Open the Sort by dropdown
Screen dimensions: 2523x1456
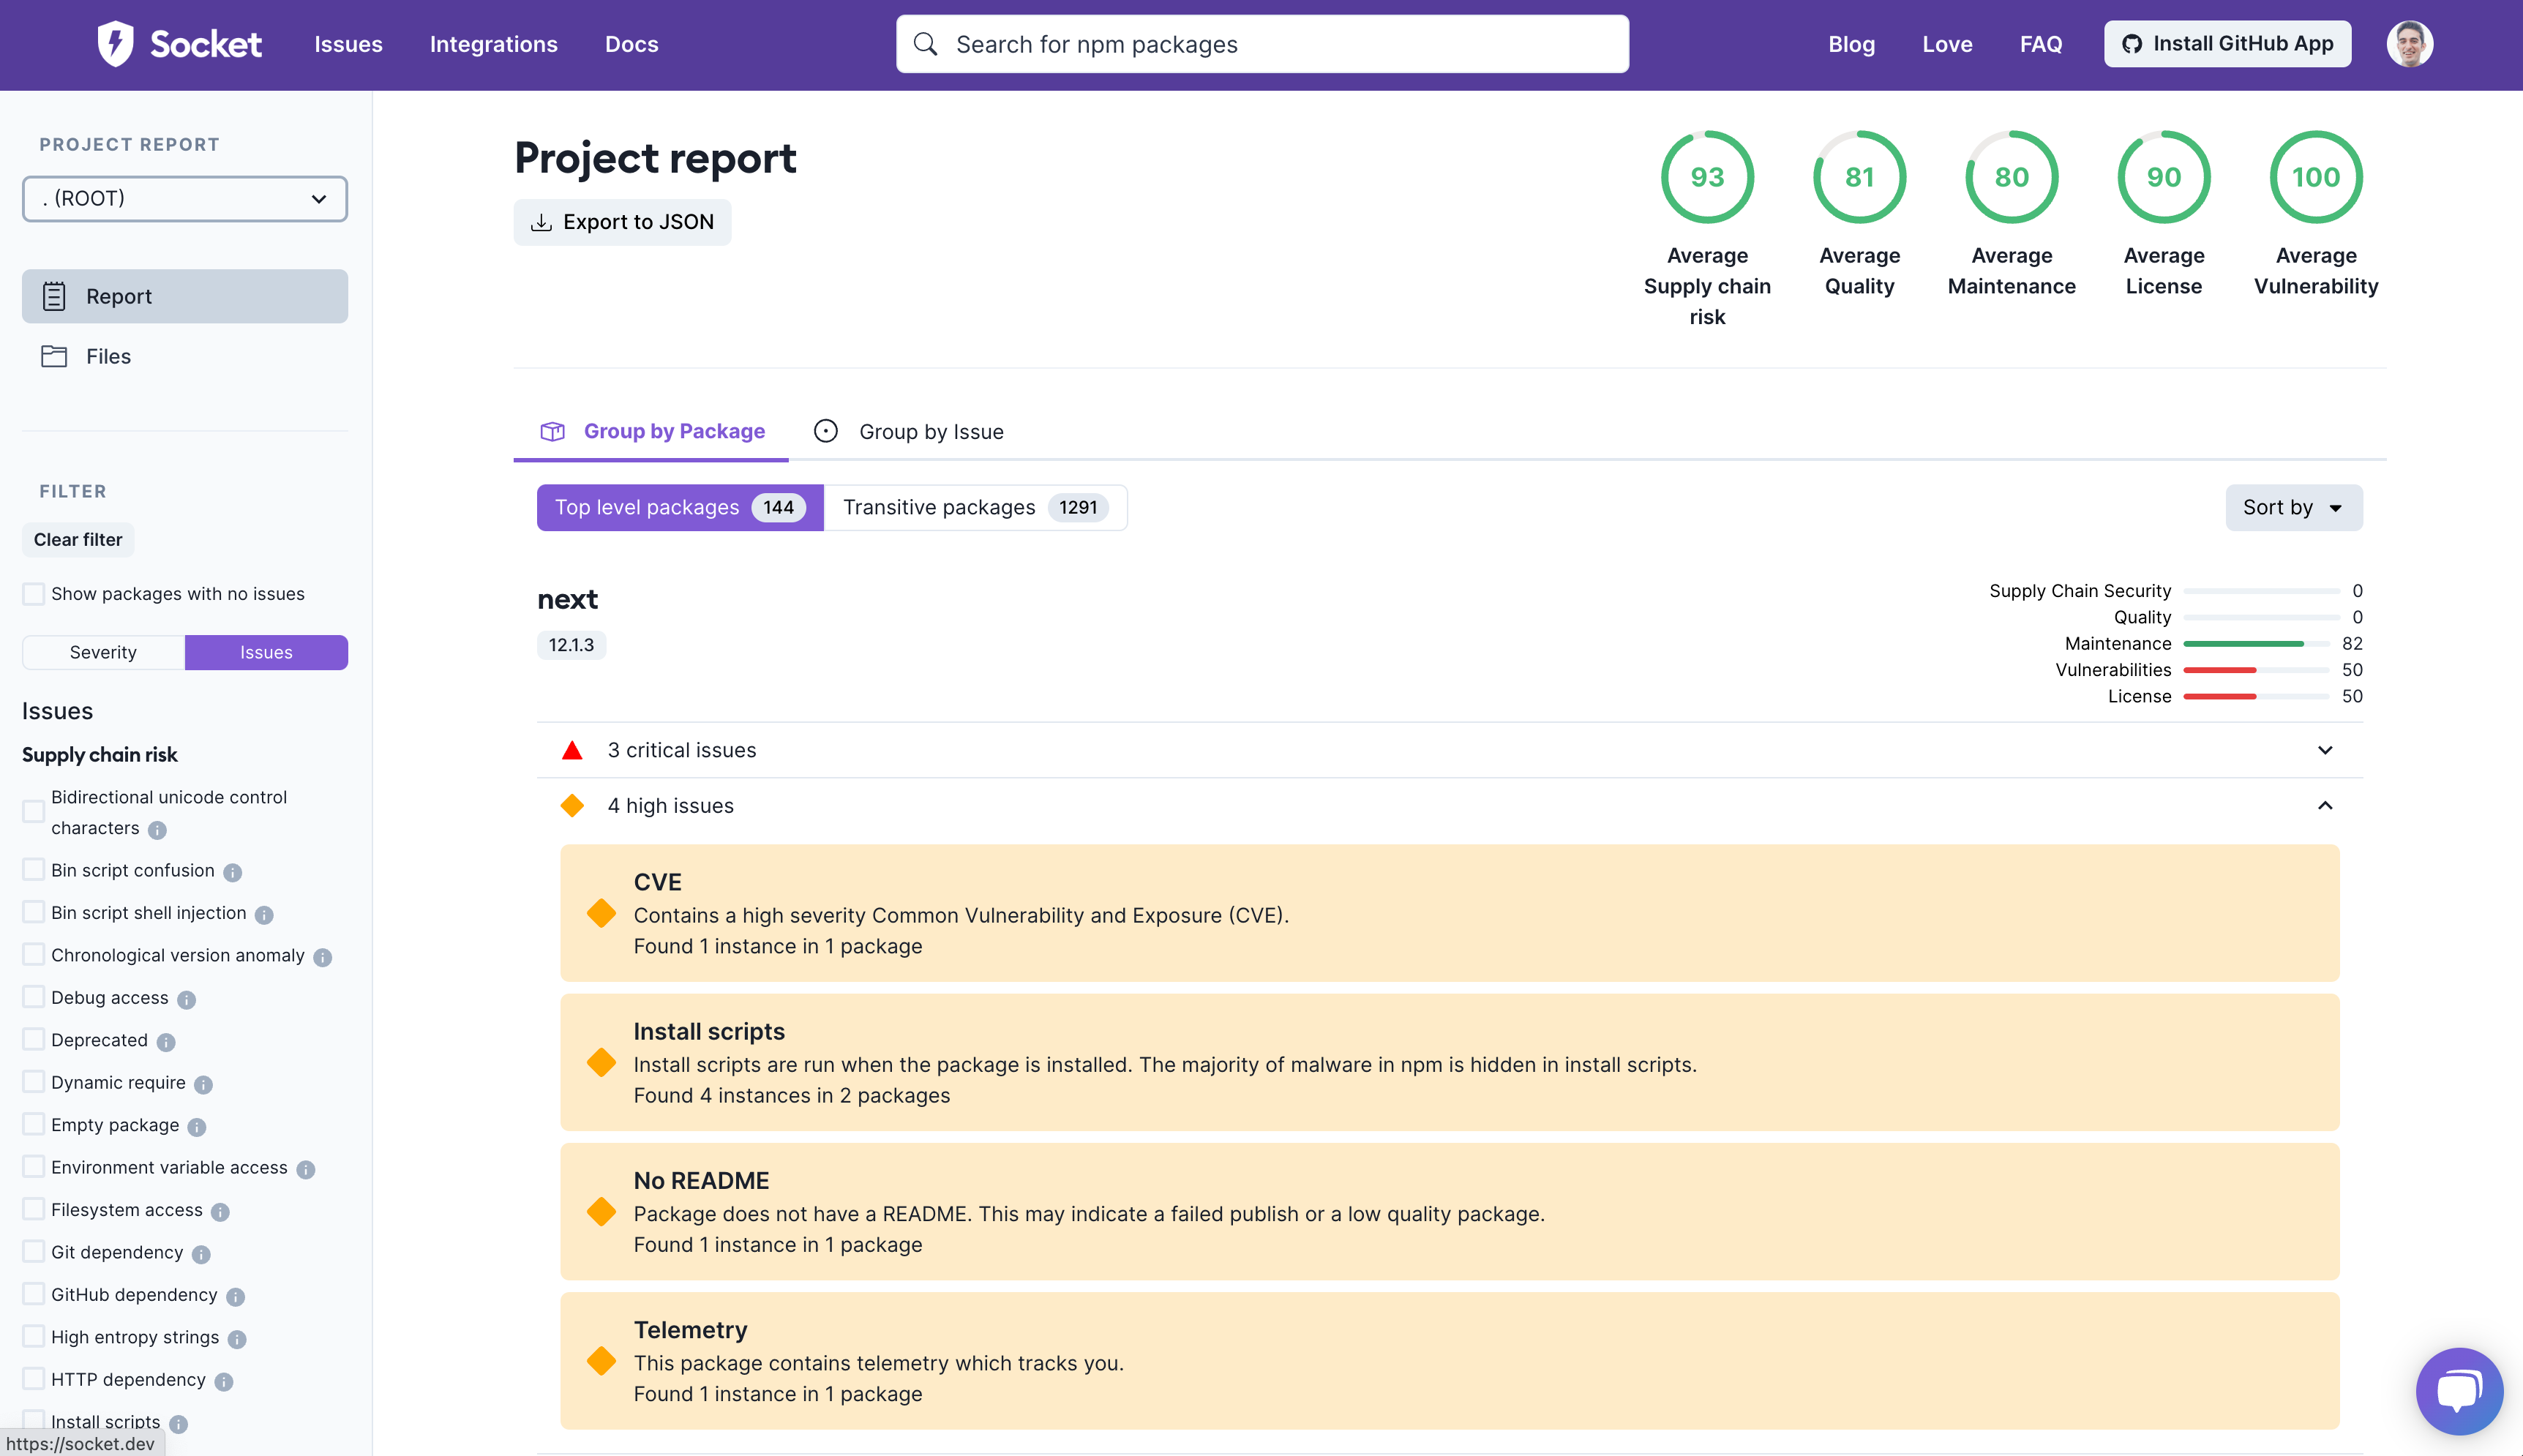click(2293, 506)
